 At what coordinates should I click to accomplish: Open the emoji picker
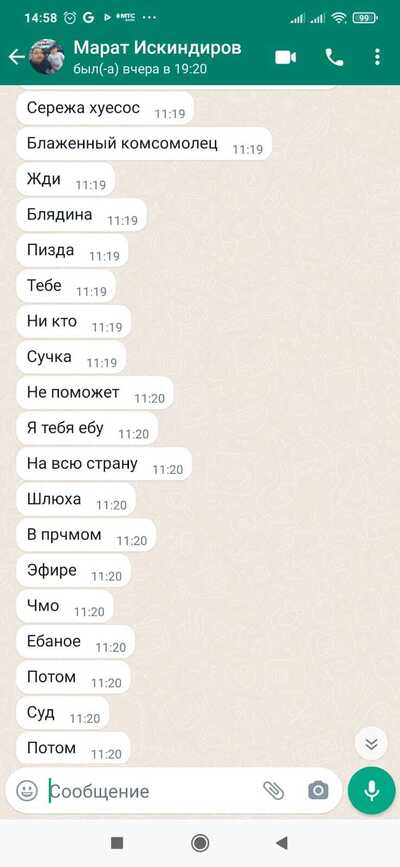pos(27,791)
